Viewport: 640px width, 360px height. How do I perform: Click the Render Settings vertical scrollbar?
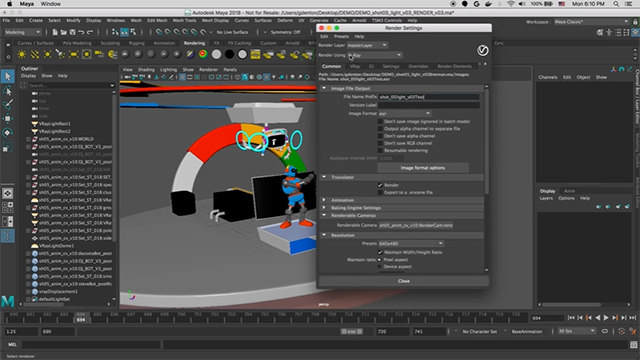tap(486, 141)
